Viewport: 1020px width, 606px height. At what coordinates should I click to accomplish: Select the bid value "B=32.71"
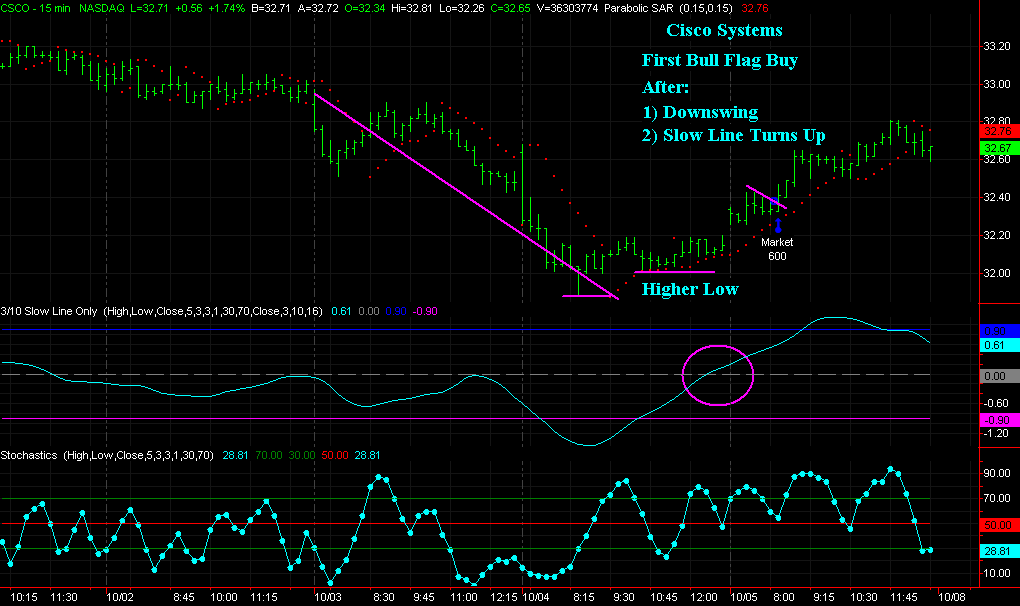coord(270,8)
